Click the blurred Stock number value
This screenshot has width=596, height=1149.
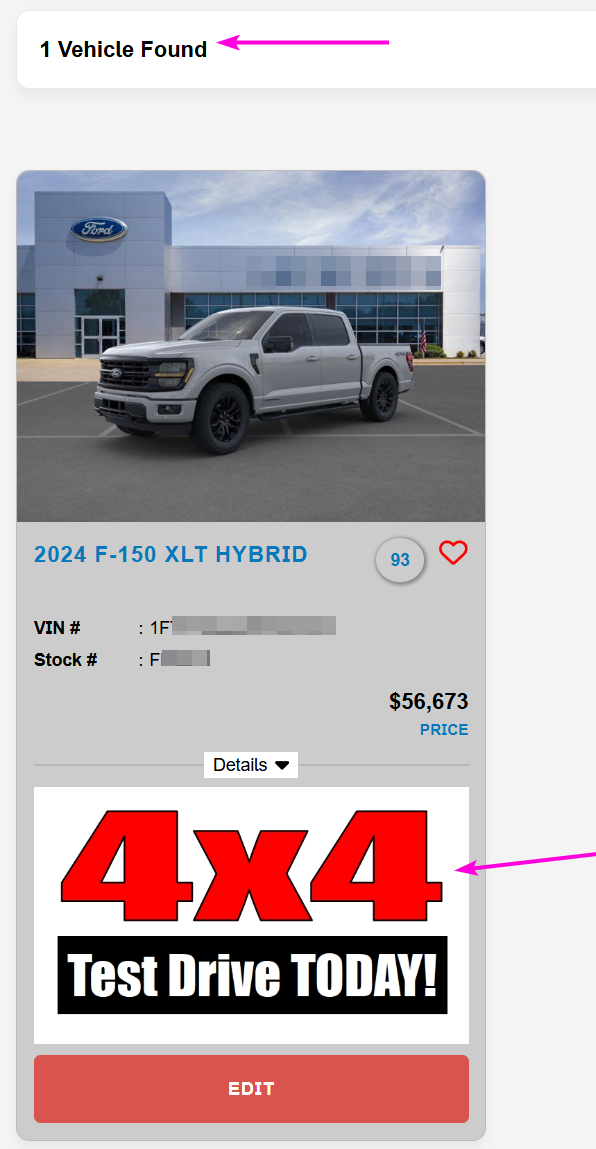coord(180,660)
